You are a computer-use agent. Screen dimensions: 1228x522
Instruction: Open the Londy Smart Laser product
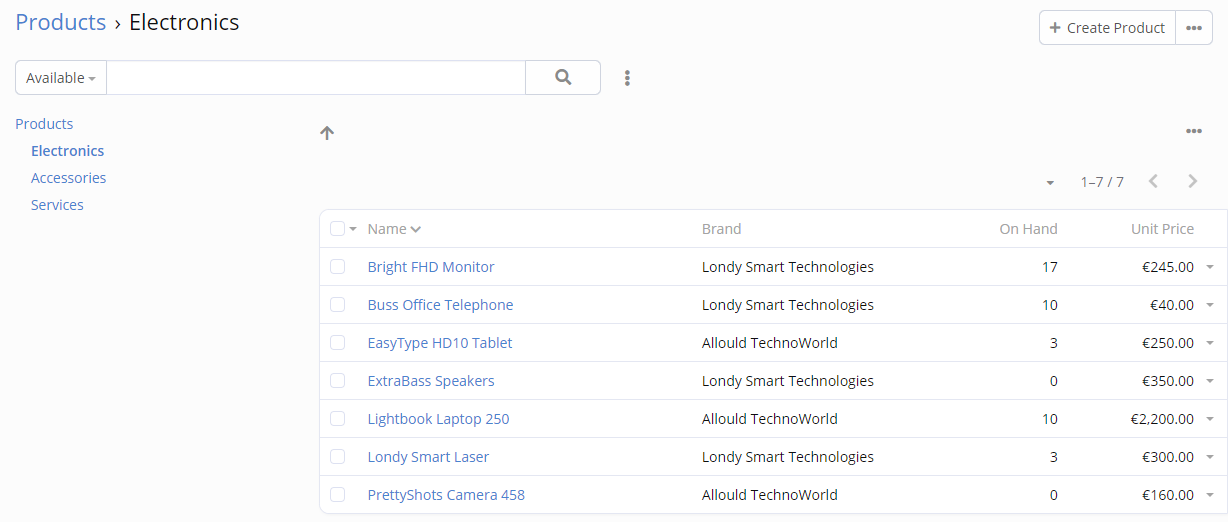click(428, 457)
